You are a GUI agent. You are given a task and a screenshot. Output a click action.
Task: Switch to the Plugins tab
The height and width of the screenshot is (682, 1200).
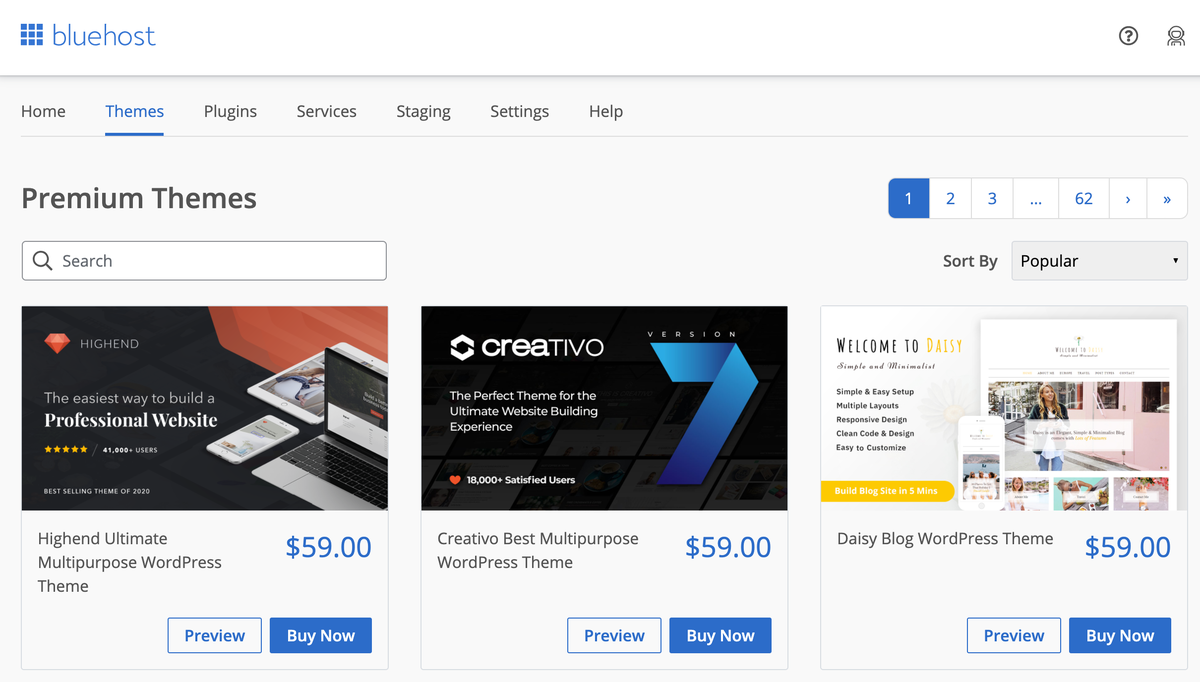(x=230, y=111)
